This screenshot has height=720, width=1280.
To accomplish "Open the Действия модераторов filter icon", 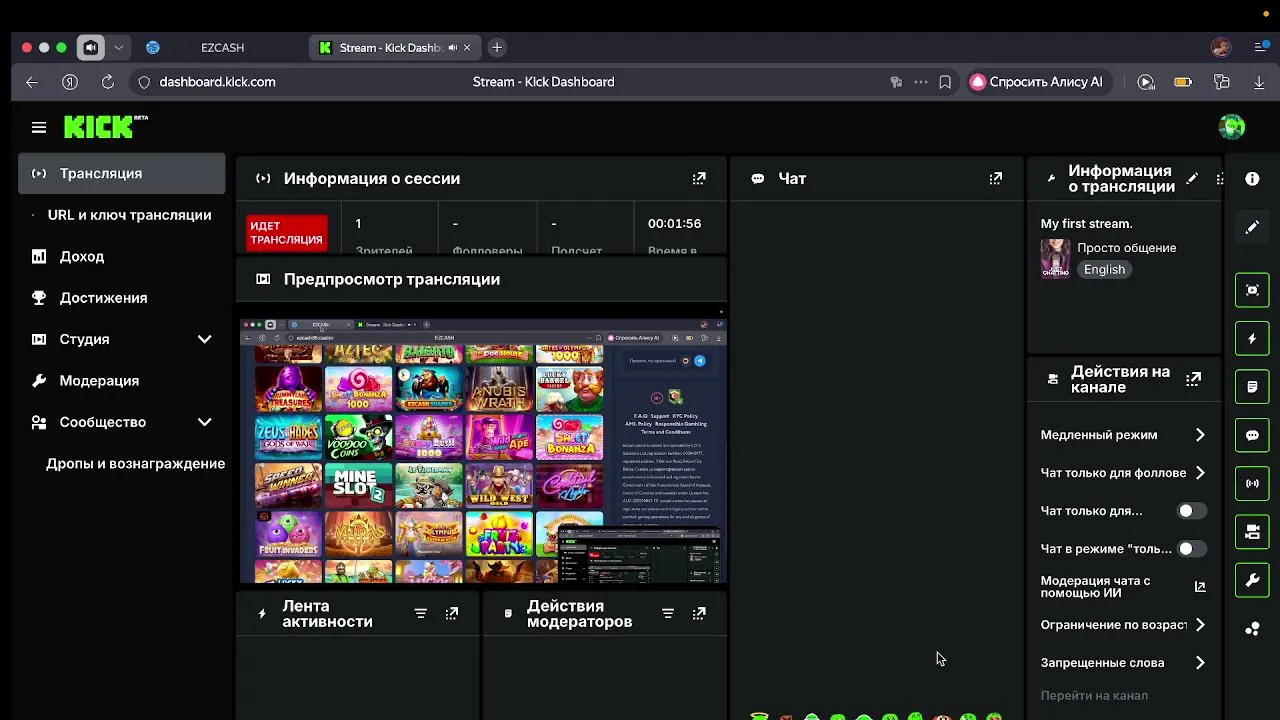I will click(668, 613).
